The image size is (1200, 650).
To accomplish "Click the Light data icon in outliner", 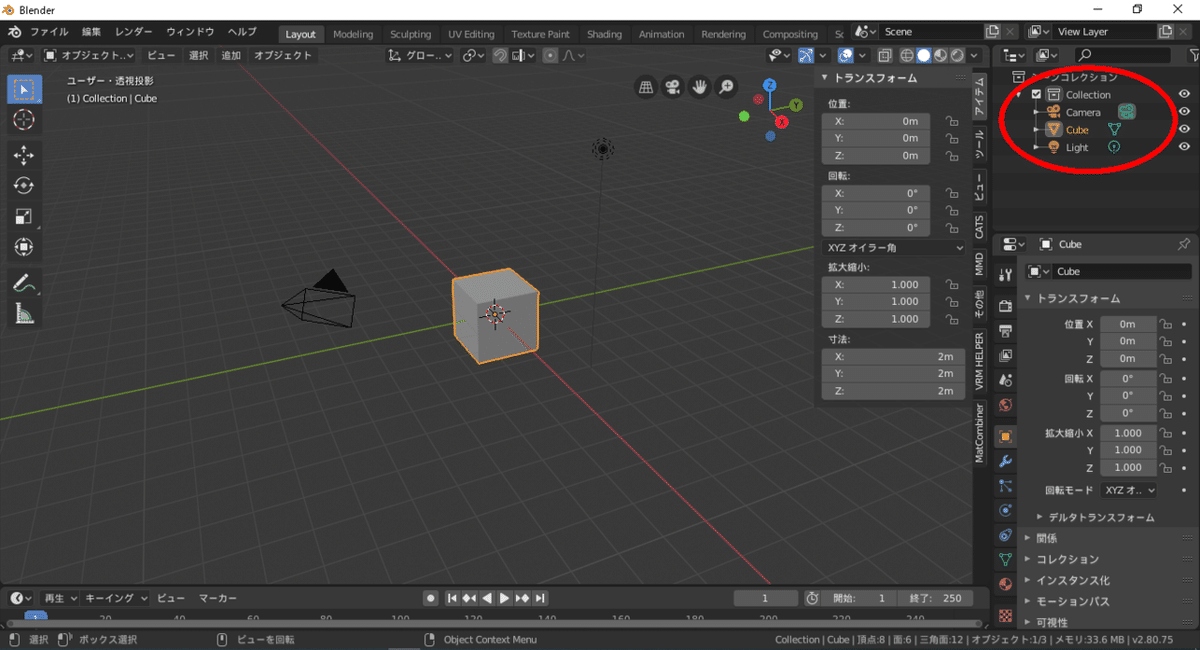I will click(x=1113, y=147).
